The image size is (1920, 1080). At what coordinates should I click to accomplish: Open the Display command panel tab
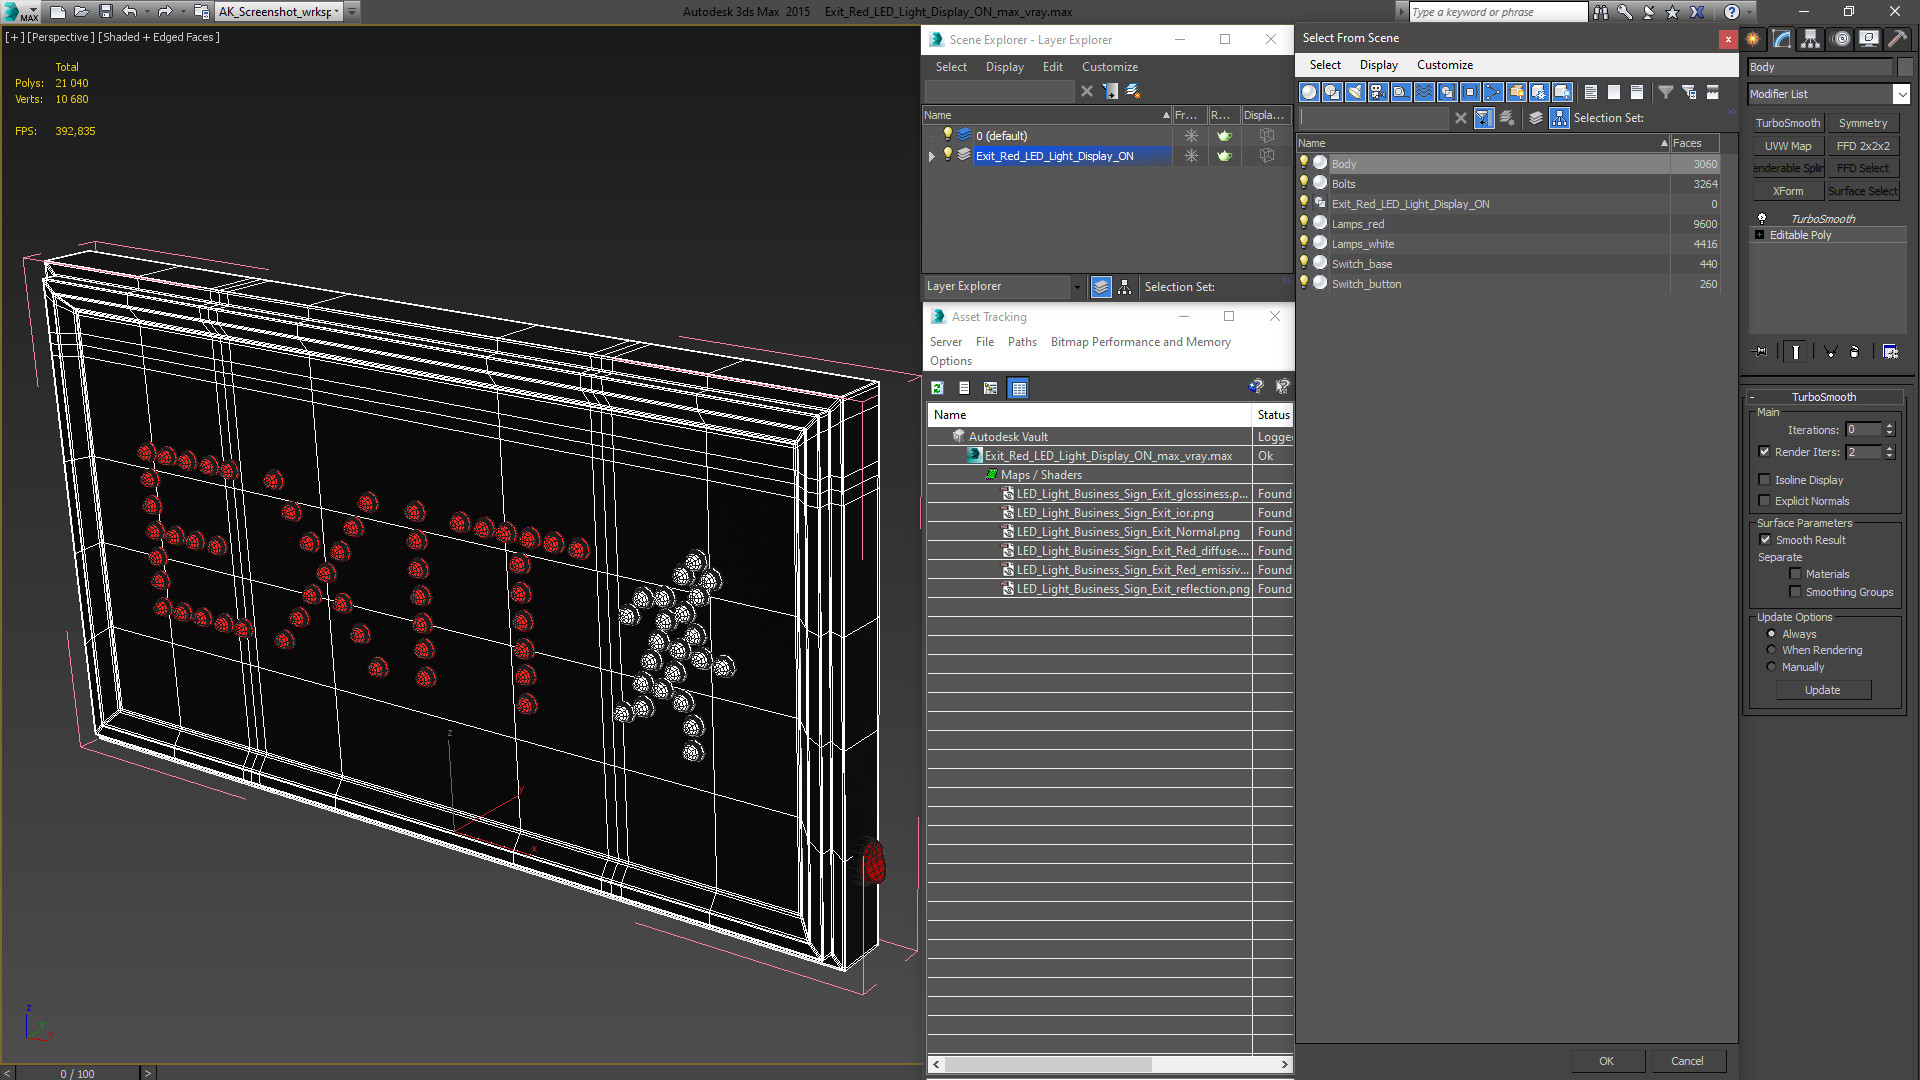[x=1869, y=39]
